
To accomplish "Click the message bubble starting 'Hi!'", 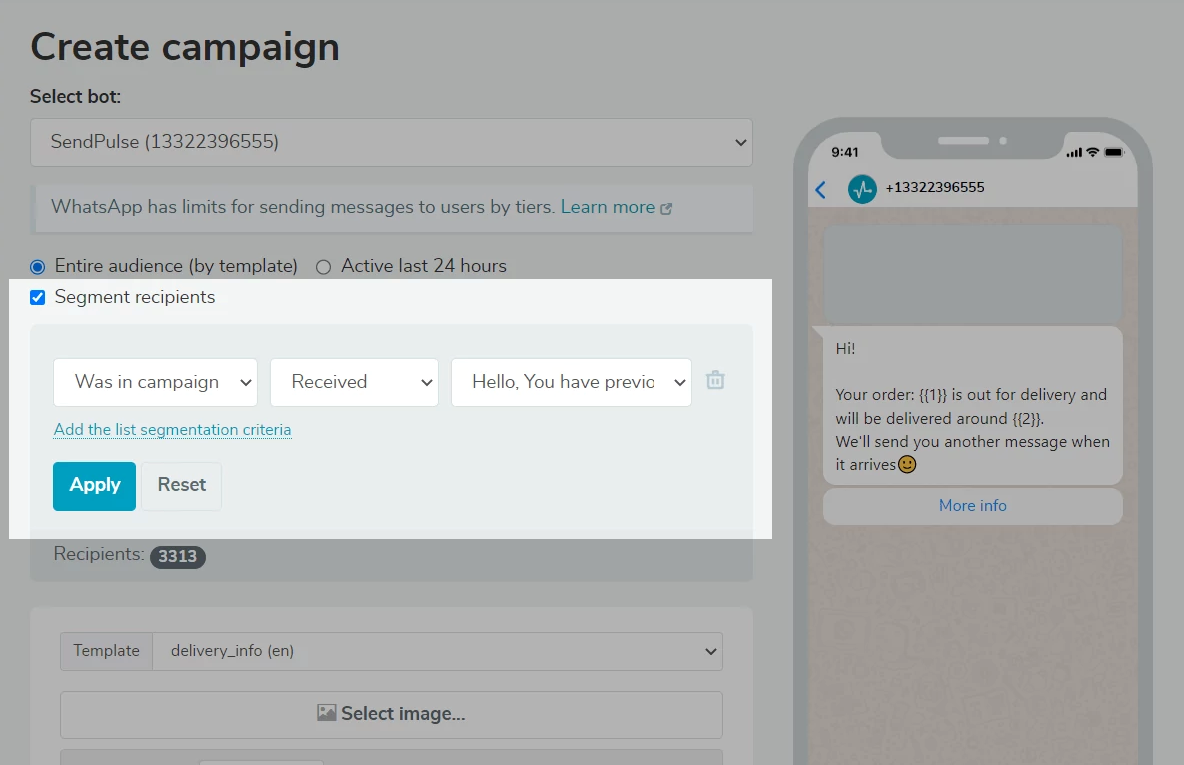I will coord(973,406).
